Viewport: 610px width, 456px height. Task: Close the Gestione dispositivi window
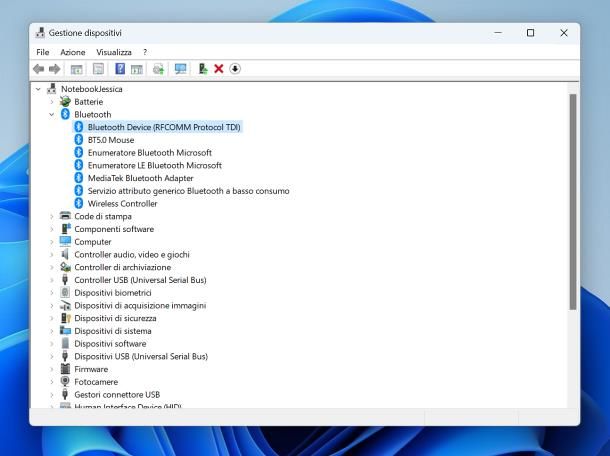point(564,33)
